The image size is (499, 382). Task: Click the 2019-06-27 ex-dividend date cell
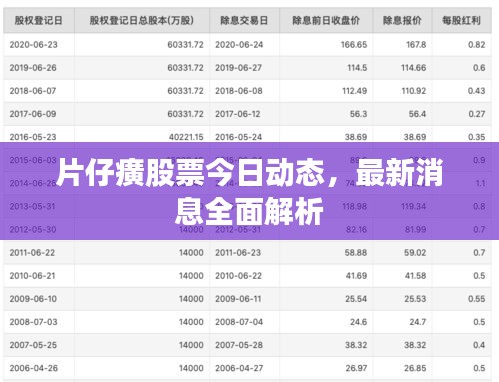click(x=239, y=68)
